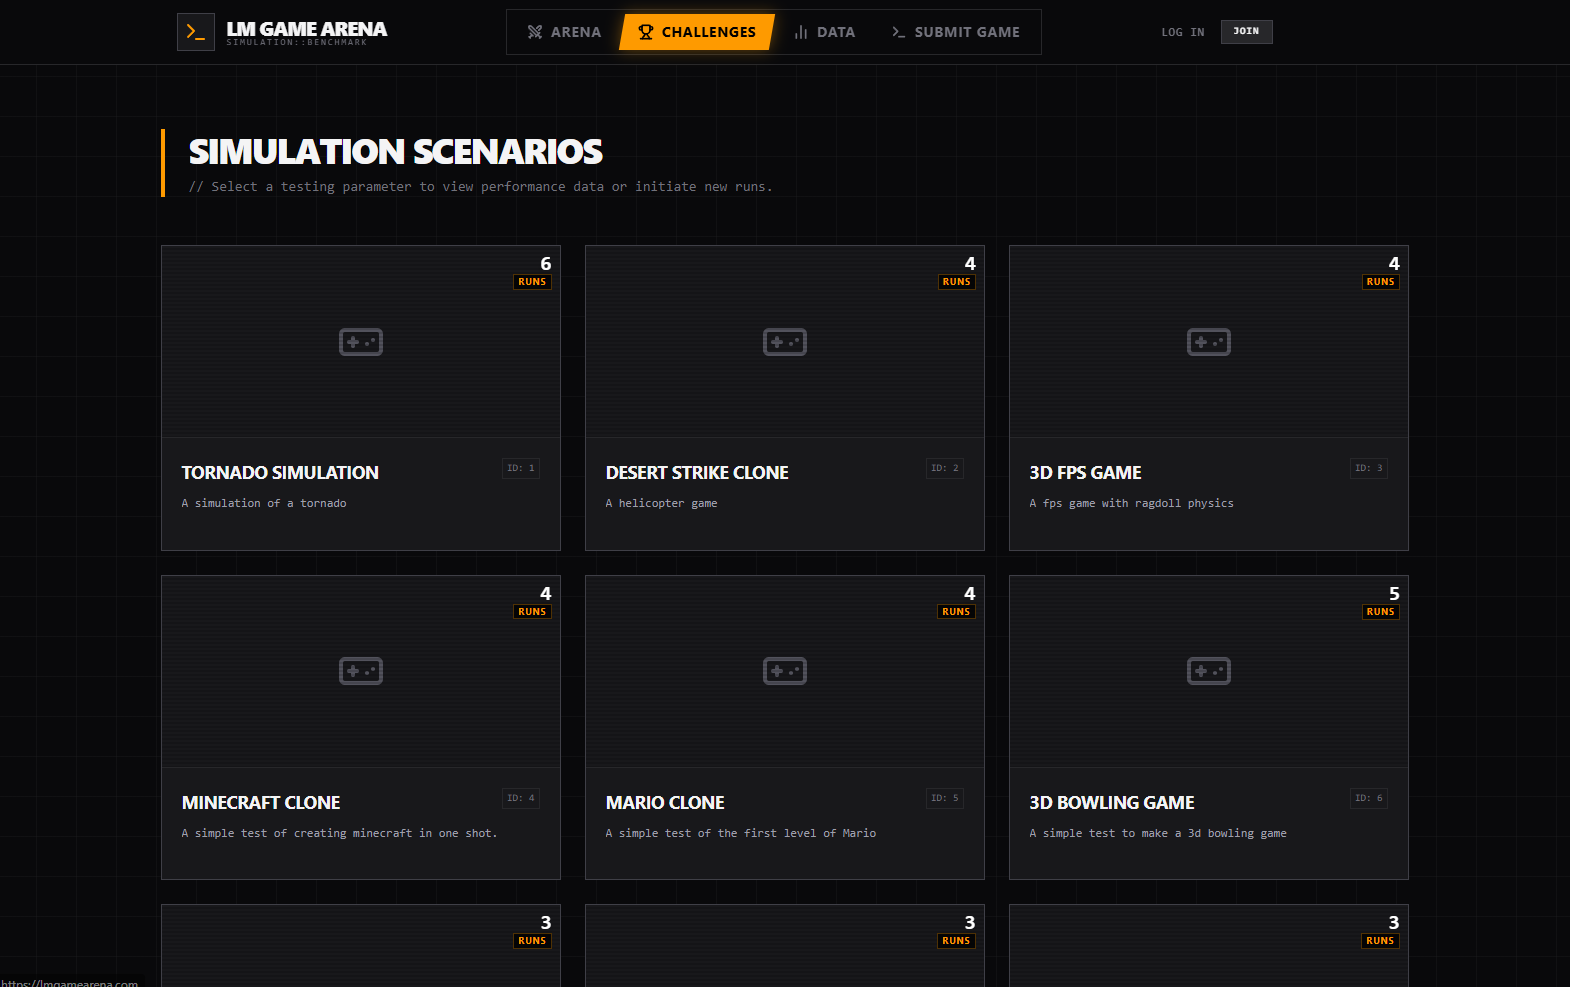The height and width of the screenshot is (987, 1570).
Task: Select the Challenges tab
Action: point(697,32)
